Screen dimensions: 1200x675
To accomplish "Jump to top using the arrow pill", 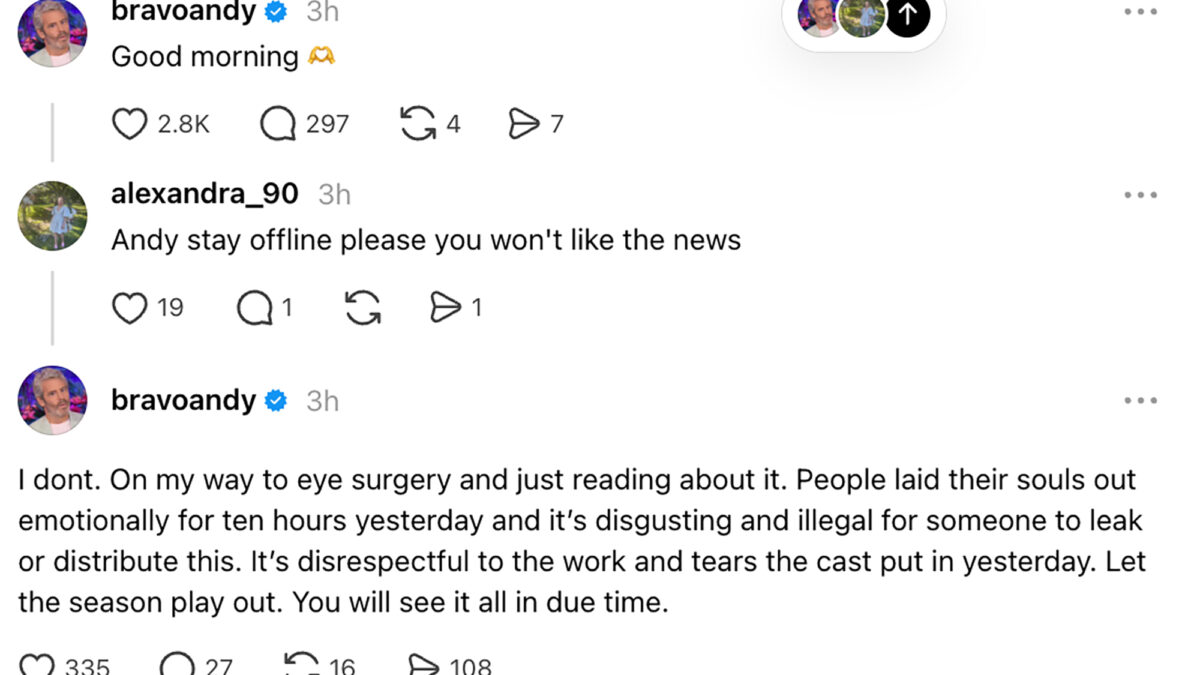I will [907, 15].
